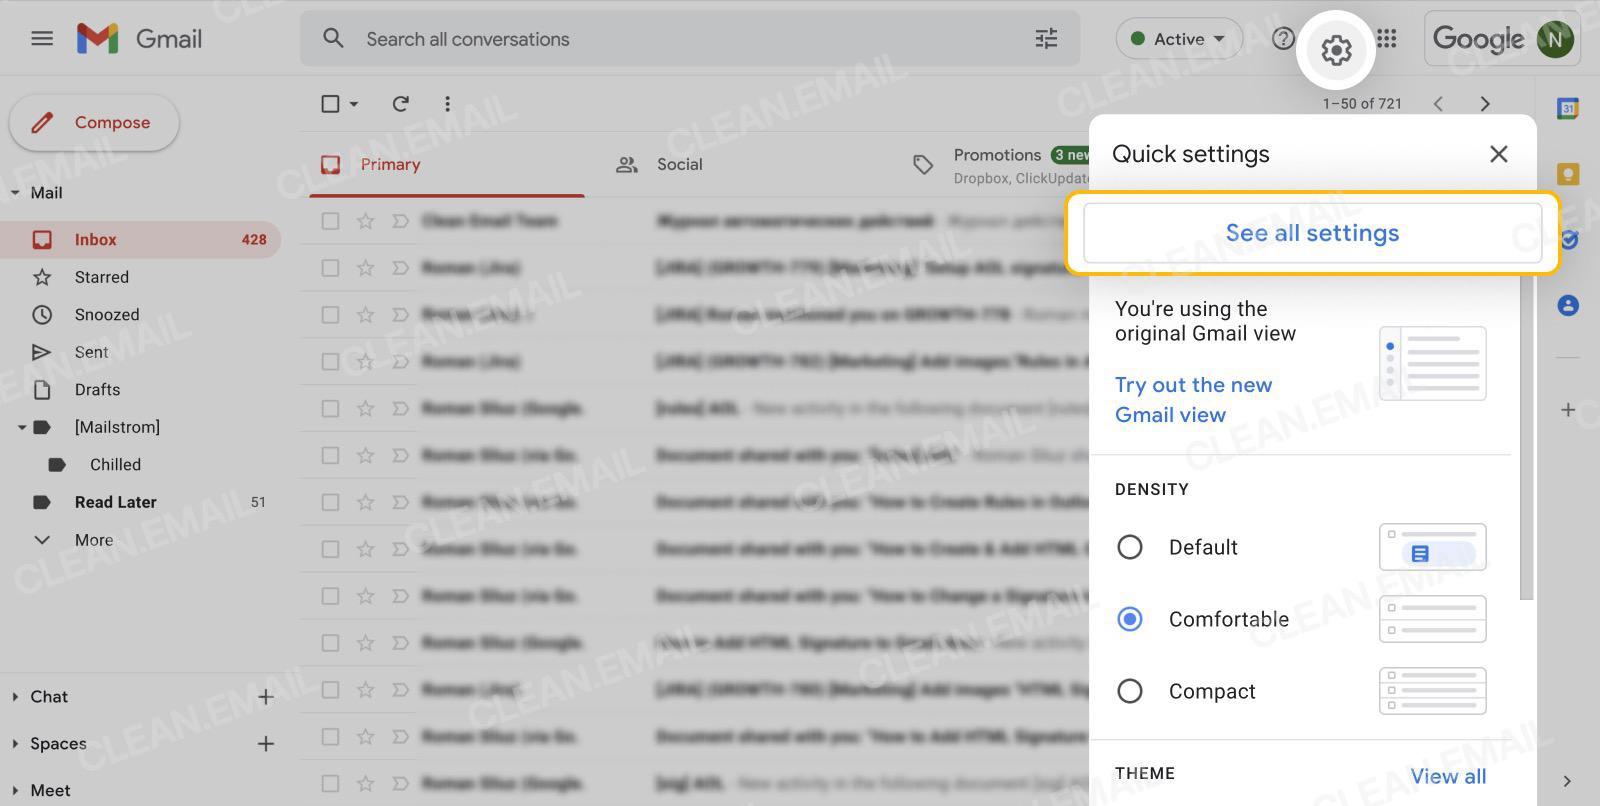
Task: Star the Clean Email Team message
Action: (365, 221)
